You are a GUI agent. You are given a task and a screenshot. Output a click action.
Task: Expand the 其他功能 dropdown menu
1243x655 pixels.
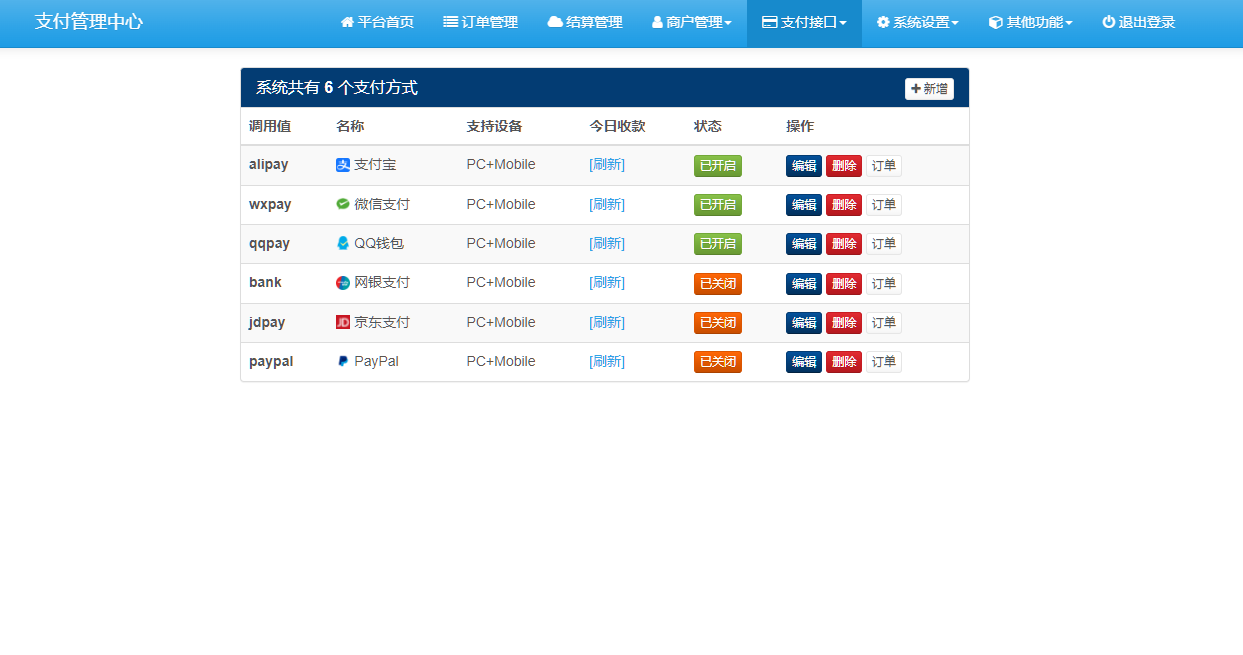tap(1031, 22)
